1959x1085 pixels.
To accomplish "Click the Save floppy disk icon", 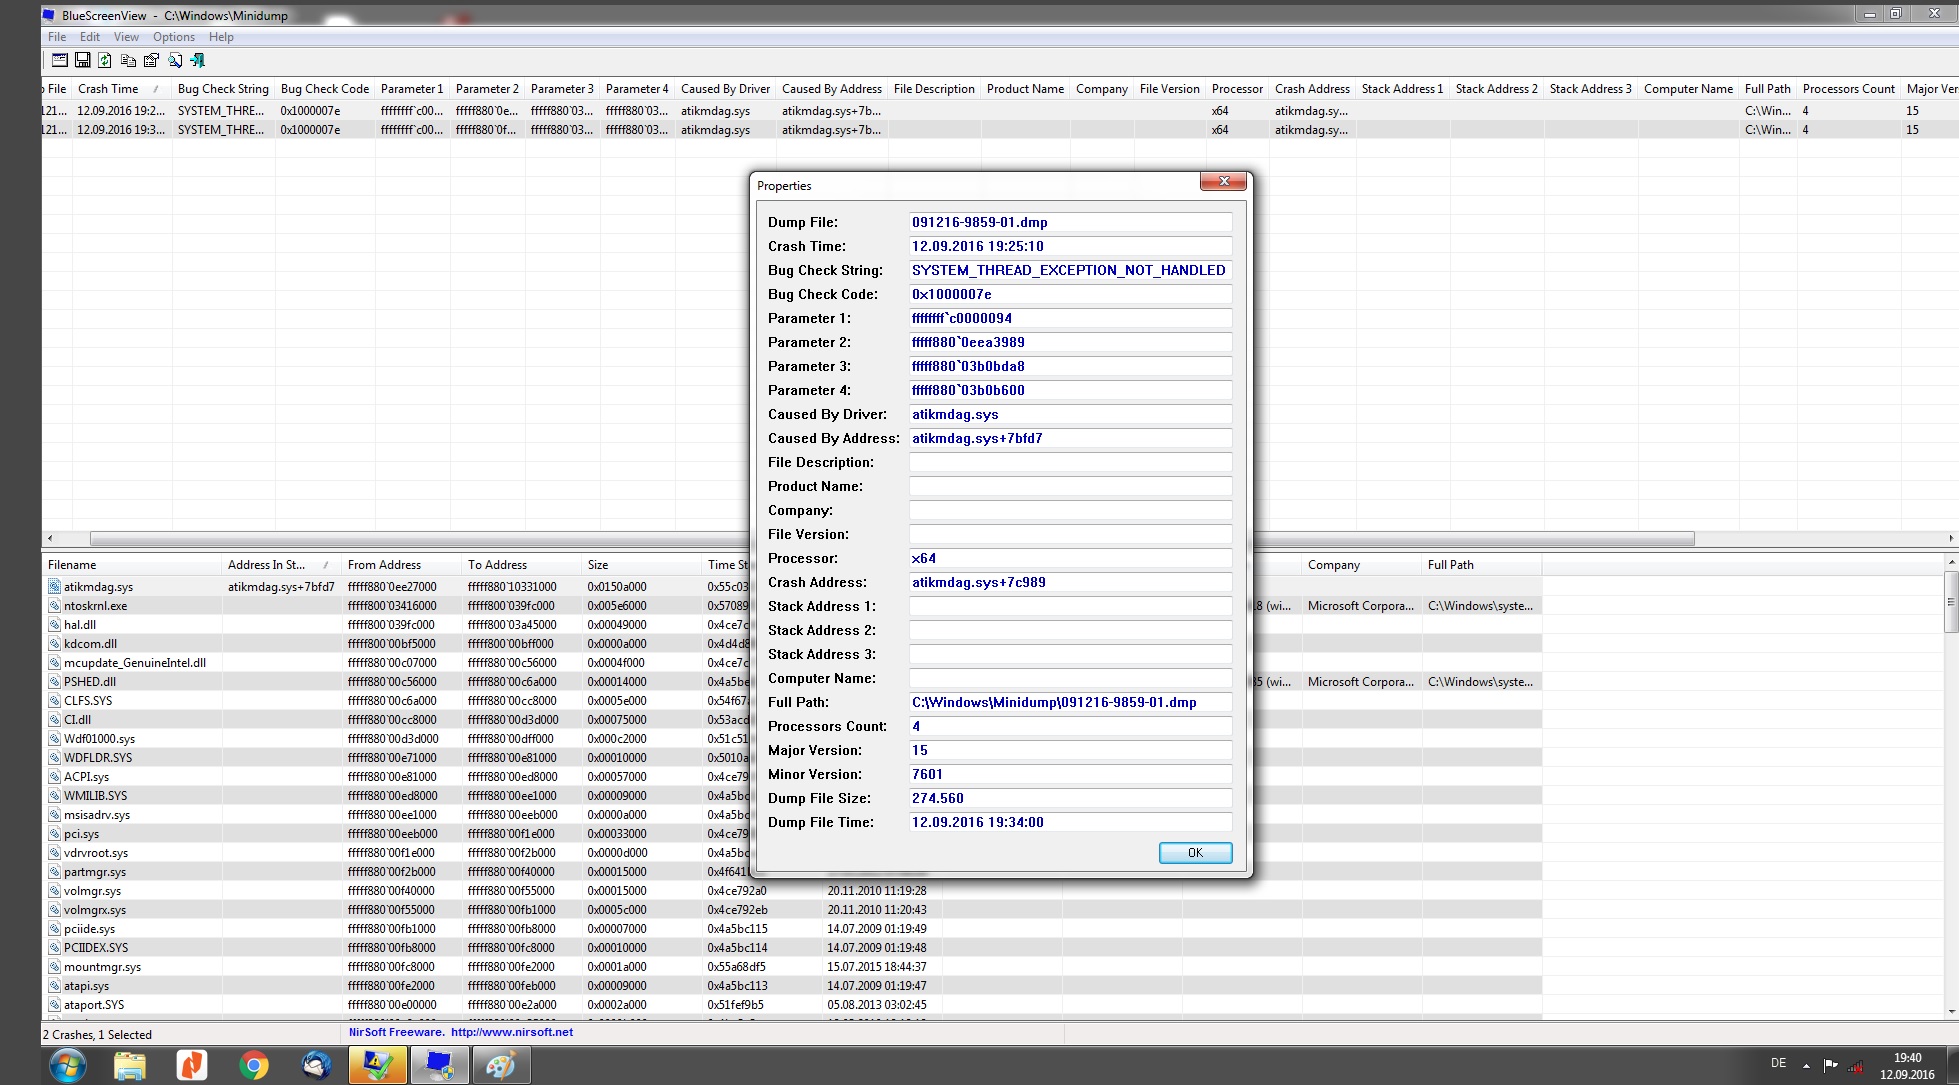I will click(x=83, y=60).
